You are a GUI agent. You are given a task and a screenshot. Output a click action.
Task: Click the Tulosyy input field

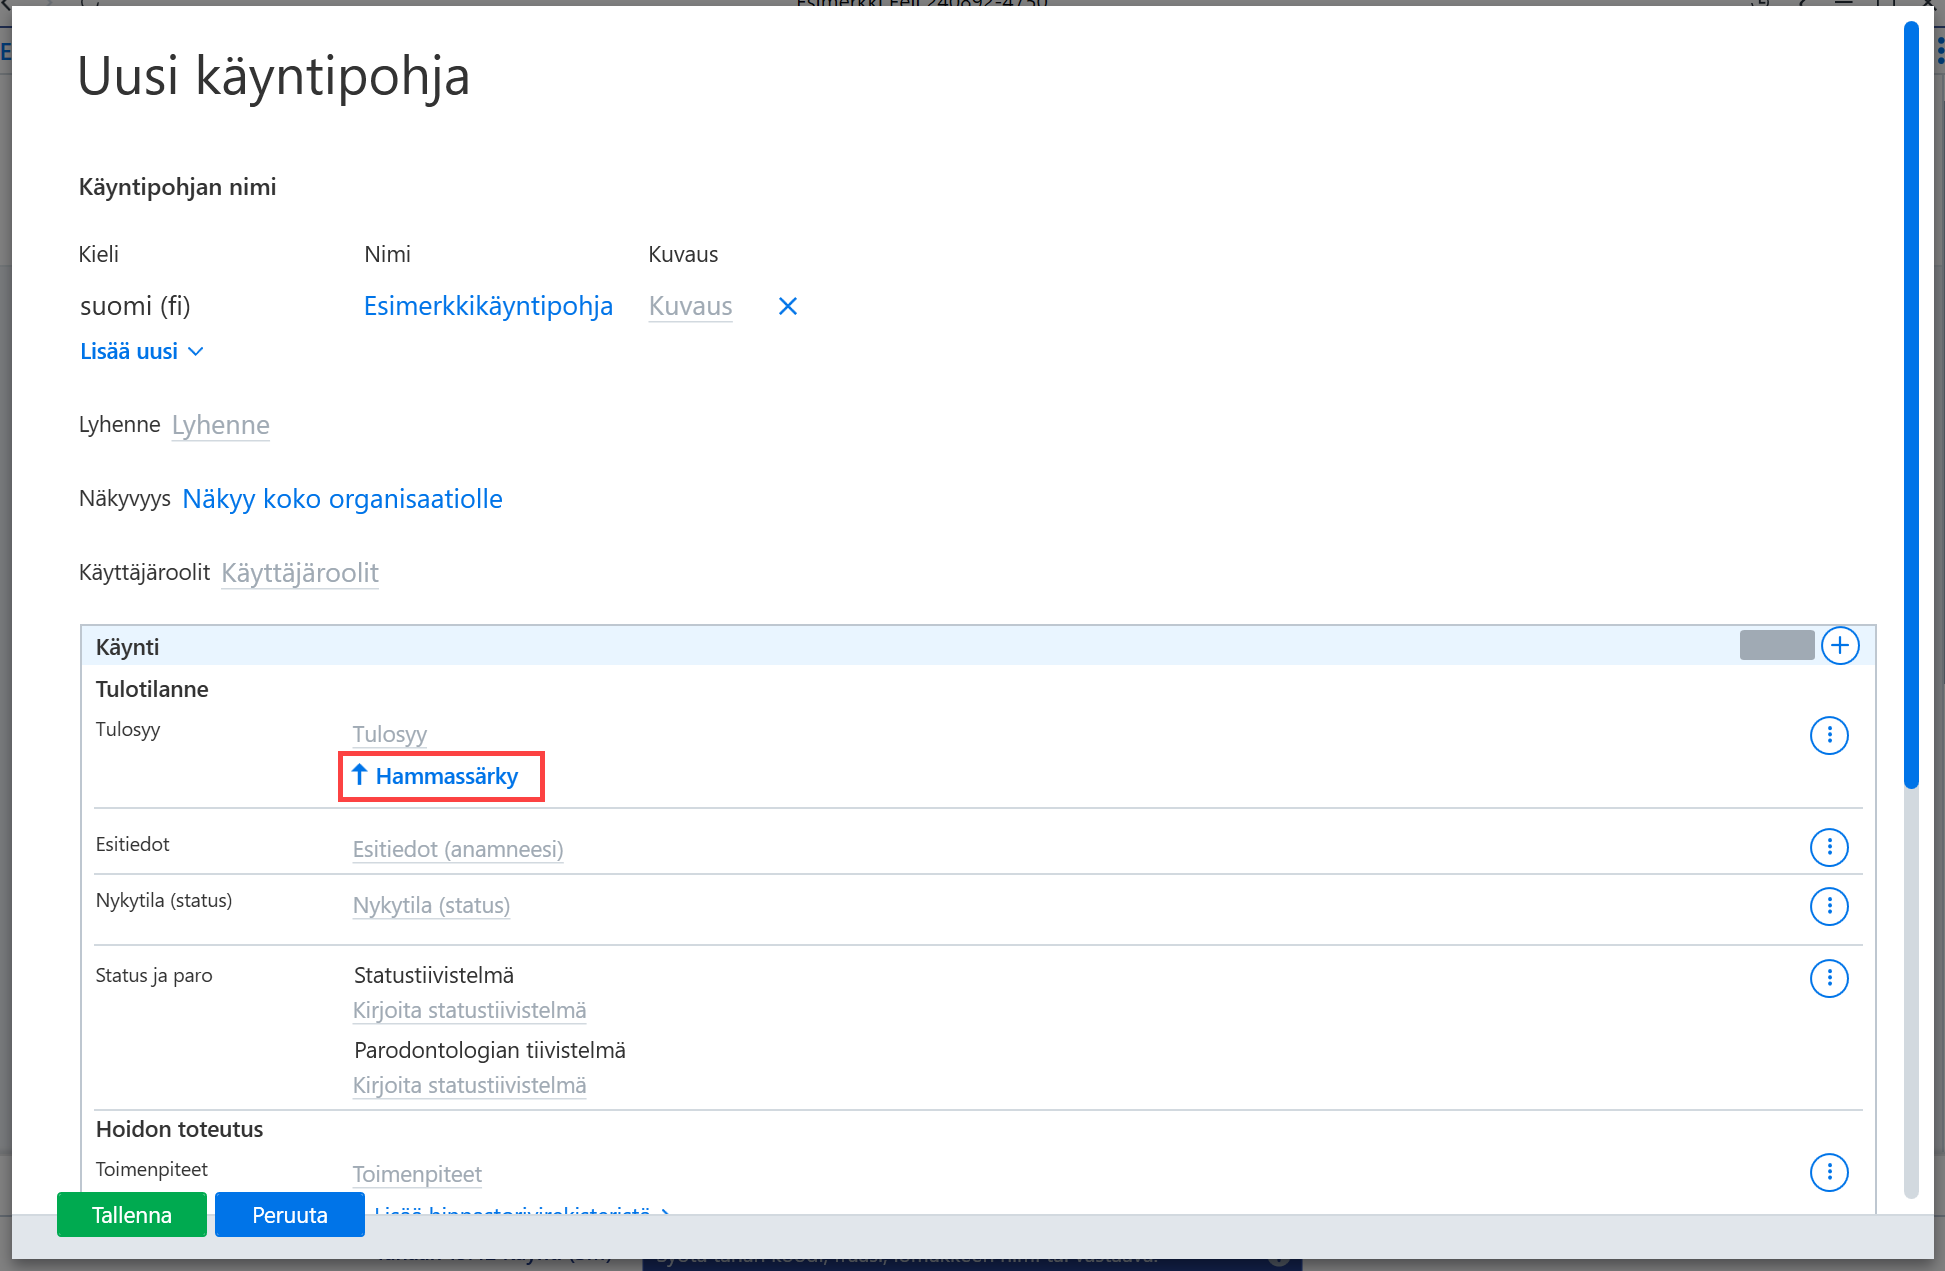point(390,734)
